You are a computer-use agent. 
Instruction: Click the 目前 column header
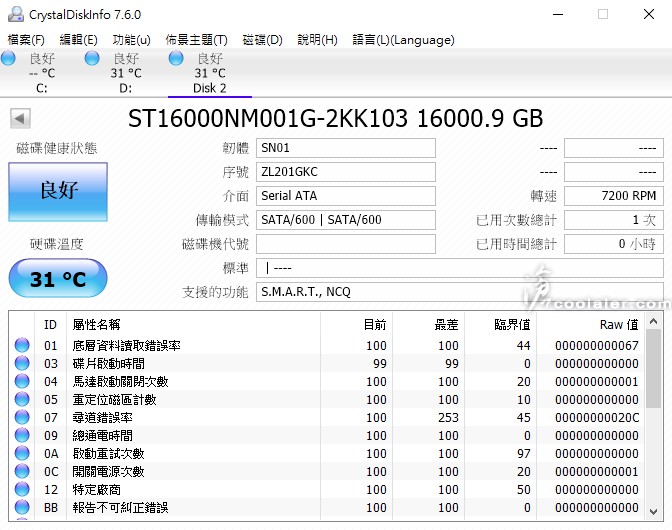pyautogui.click(x=357, y=324)
